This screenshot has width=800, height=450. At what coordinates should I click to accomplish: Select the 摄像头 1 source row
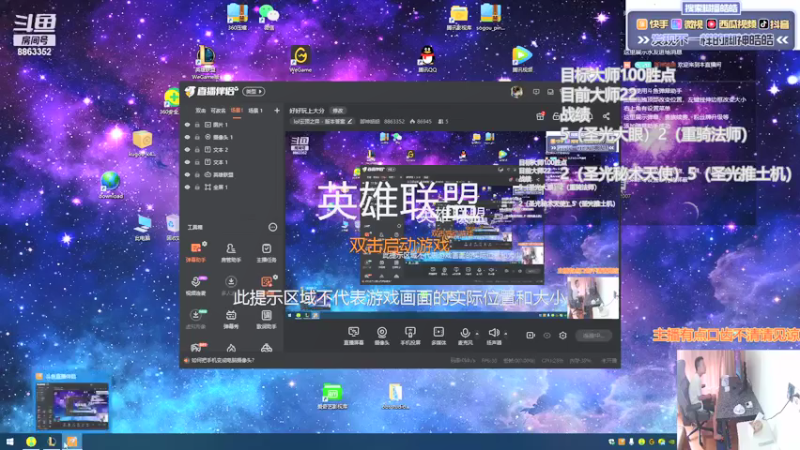click(232, 137)
